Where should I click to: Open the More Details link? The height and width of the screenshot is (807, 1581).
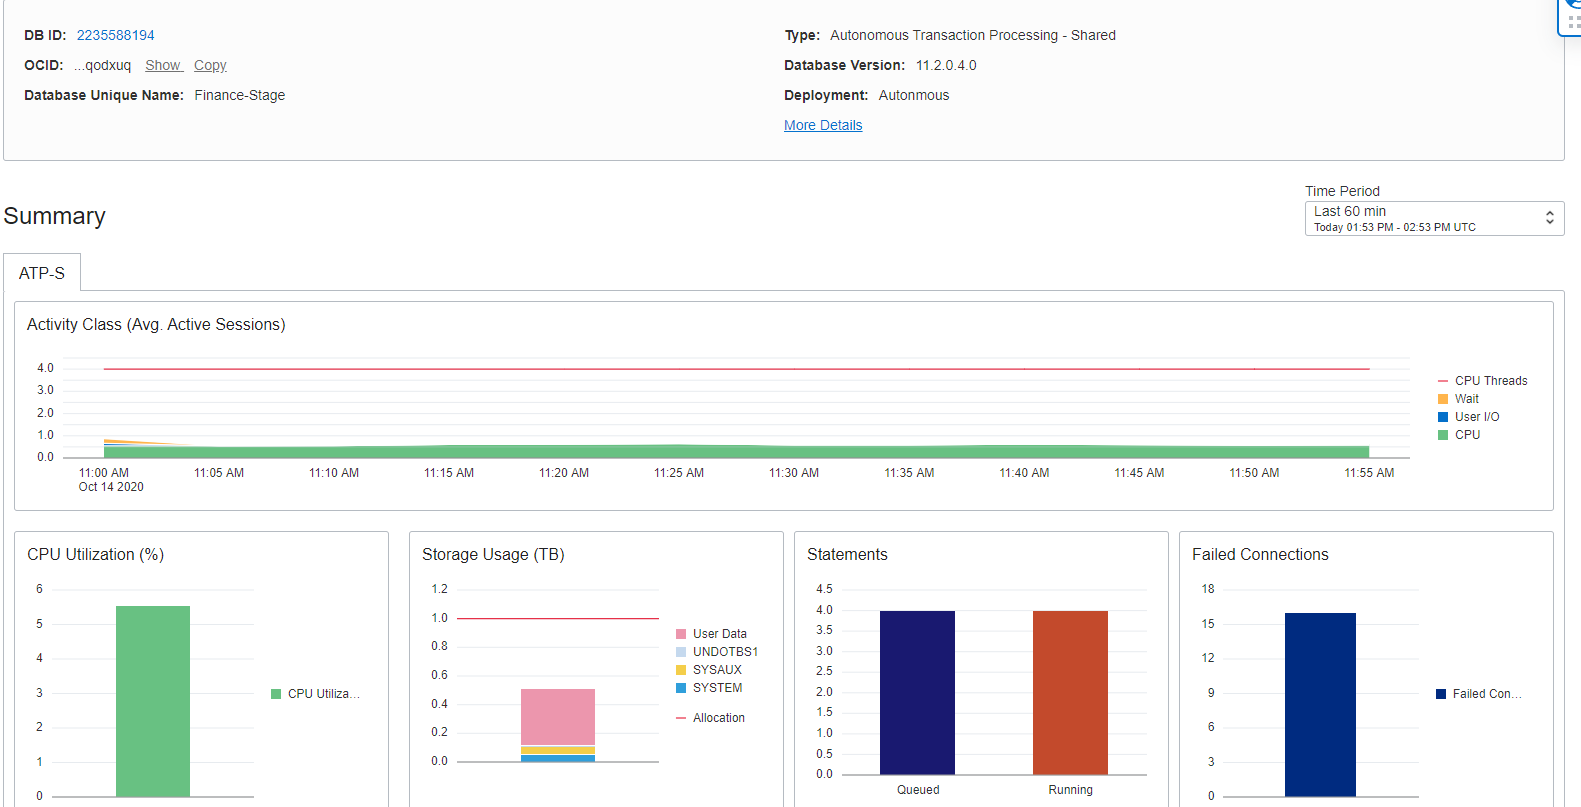(x=822, y=125)
